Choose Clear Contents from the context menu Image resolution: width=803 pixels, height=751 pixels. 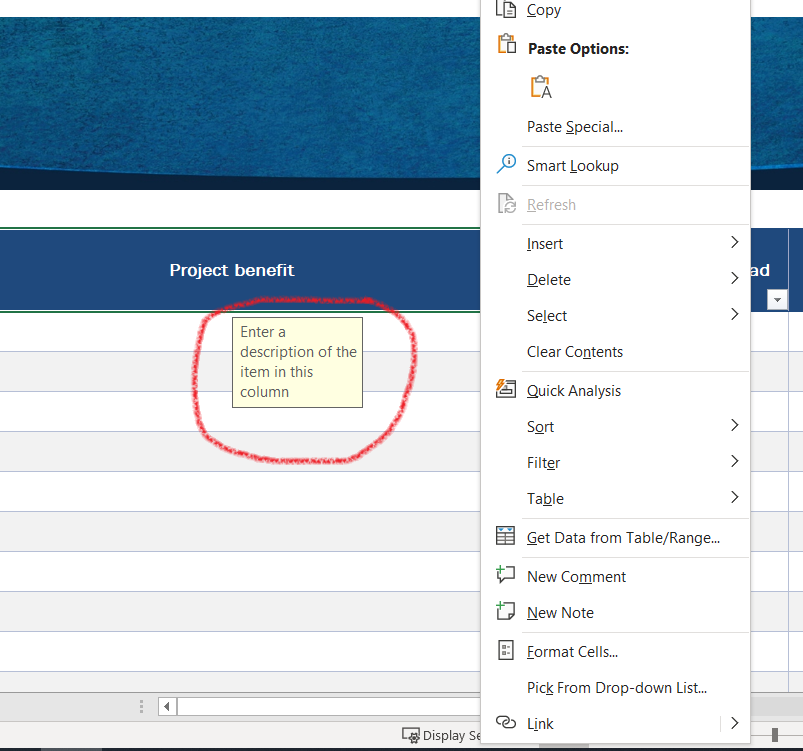click(575, 351)
